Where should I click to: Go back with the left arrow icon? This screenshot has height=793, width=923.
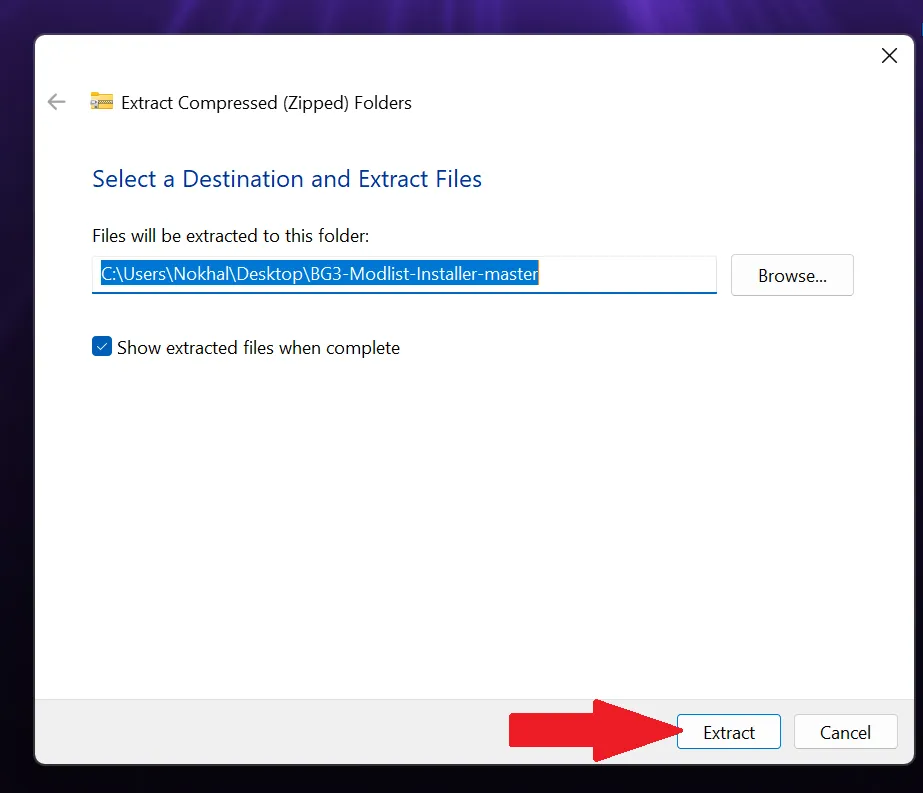[57, 102]
